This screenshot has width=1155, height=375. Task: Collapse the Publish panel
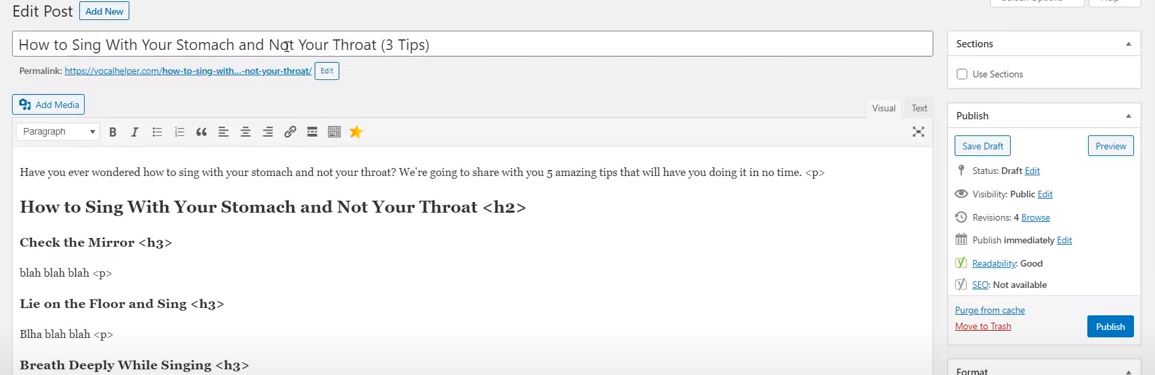(1128, 116)
